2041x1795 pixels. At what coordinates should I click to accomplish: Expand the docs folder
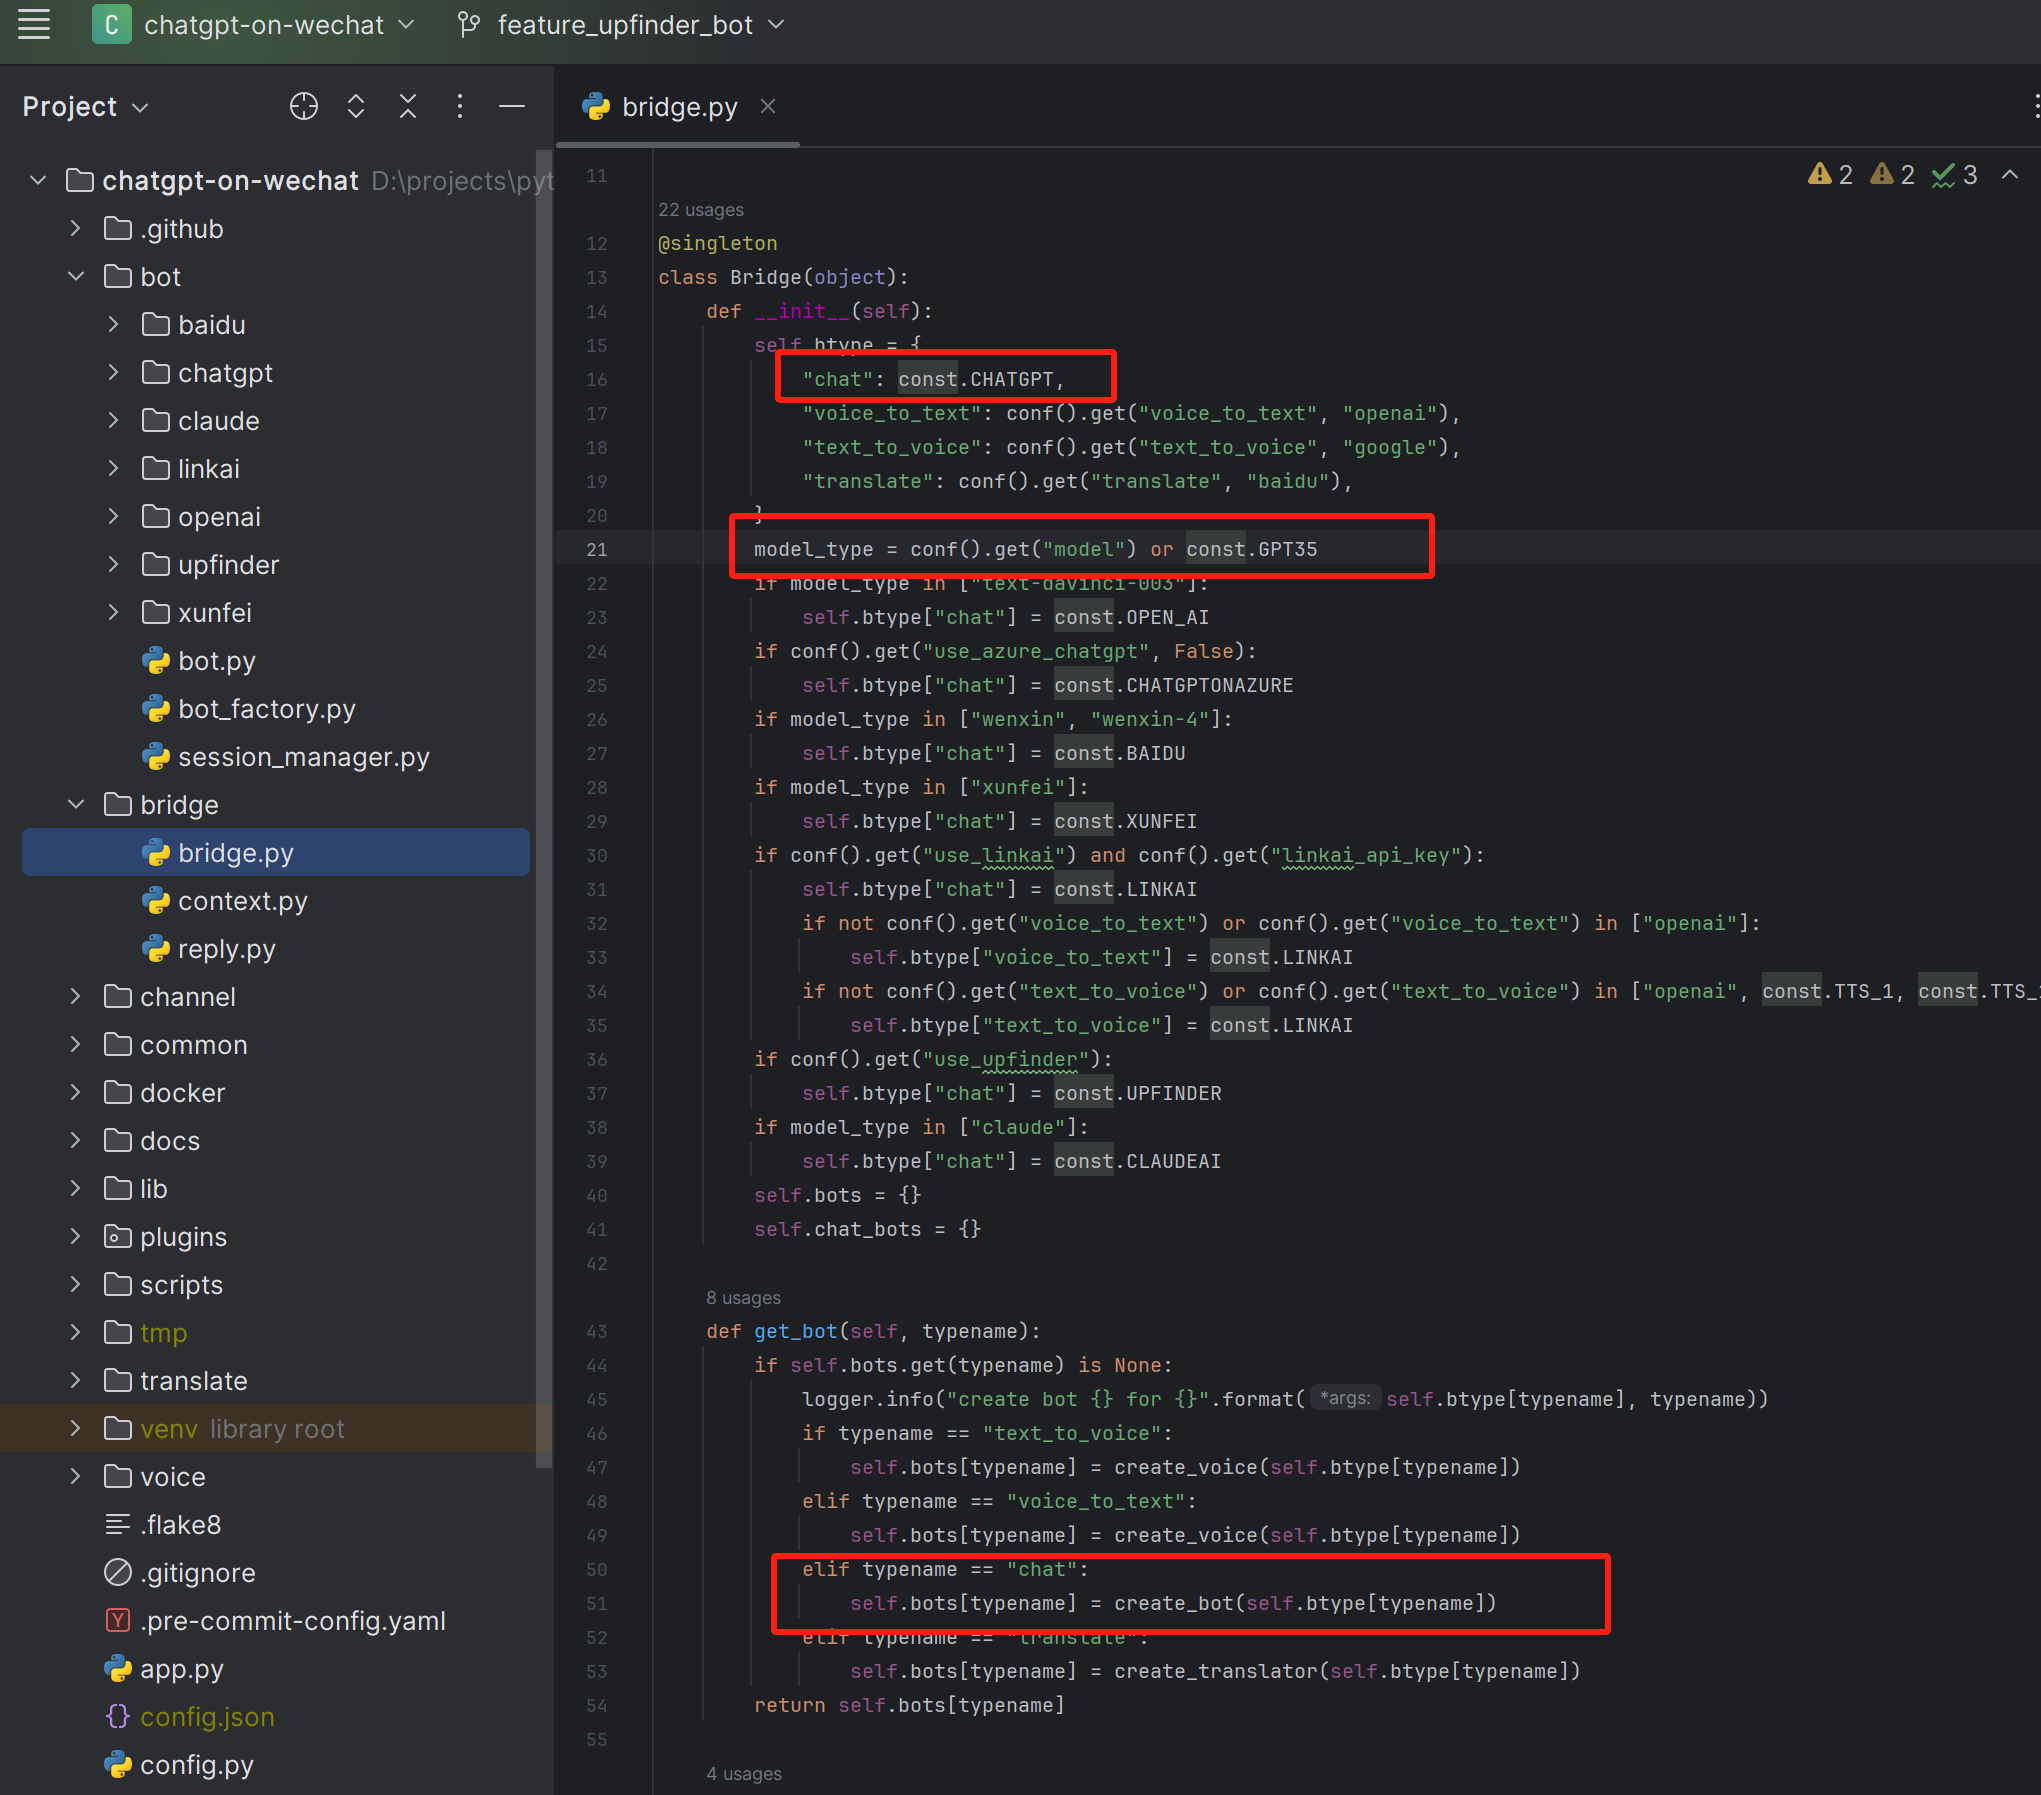coord(76,1140)
